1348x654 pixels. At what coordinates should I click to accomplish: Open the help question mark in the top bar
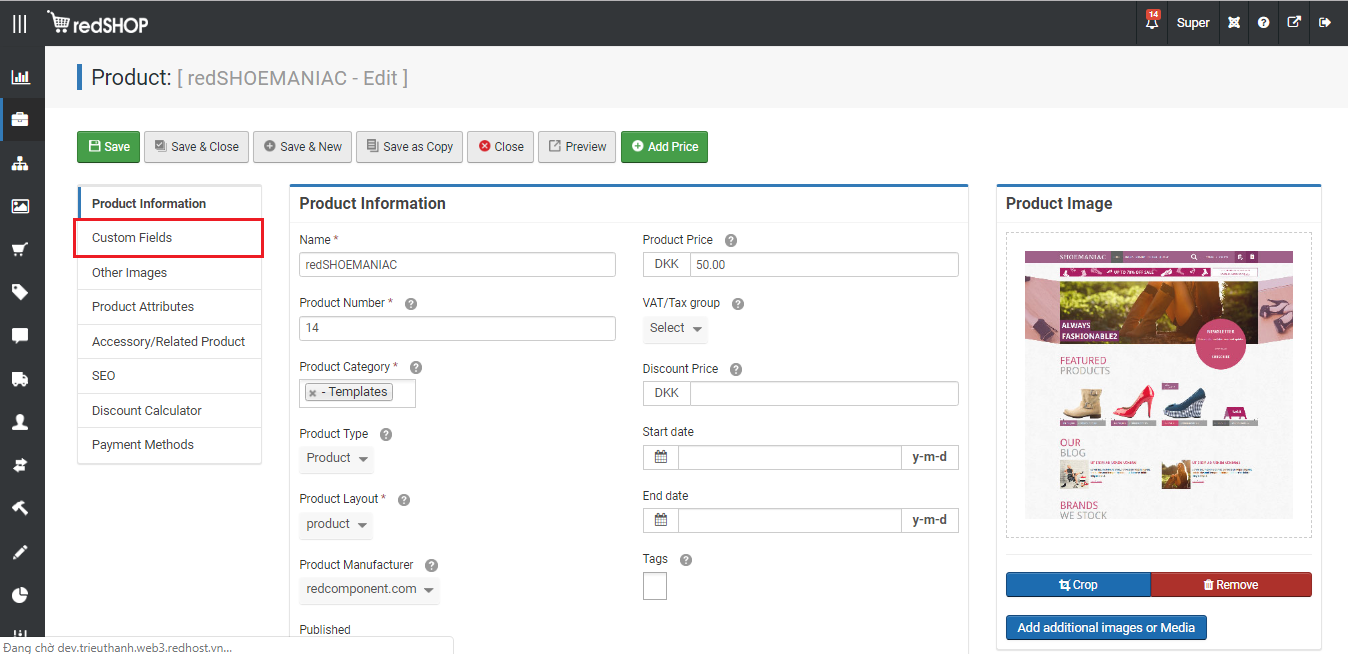coord(1264,22)
